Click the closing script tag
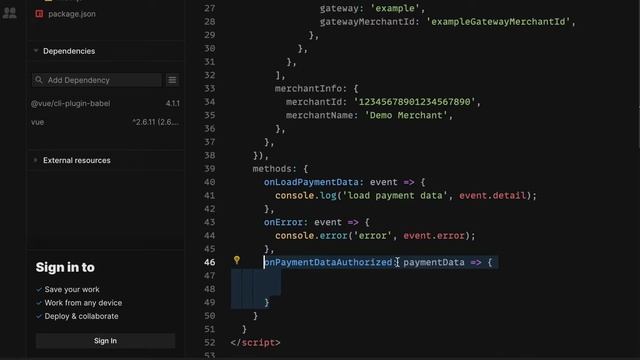This screenshot has width=640, height=360. (x=256, y=342)
